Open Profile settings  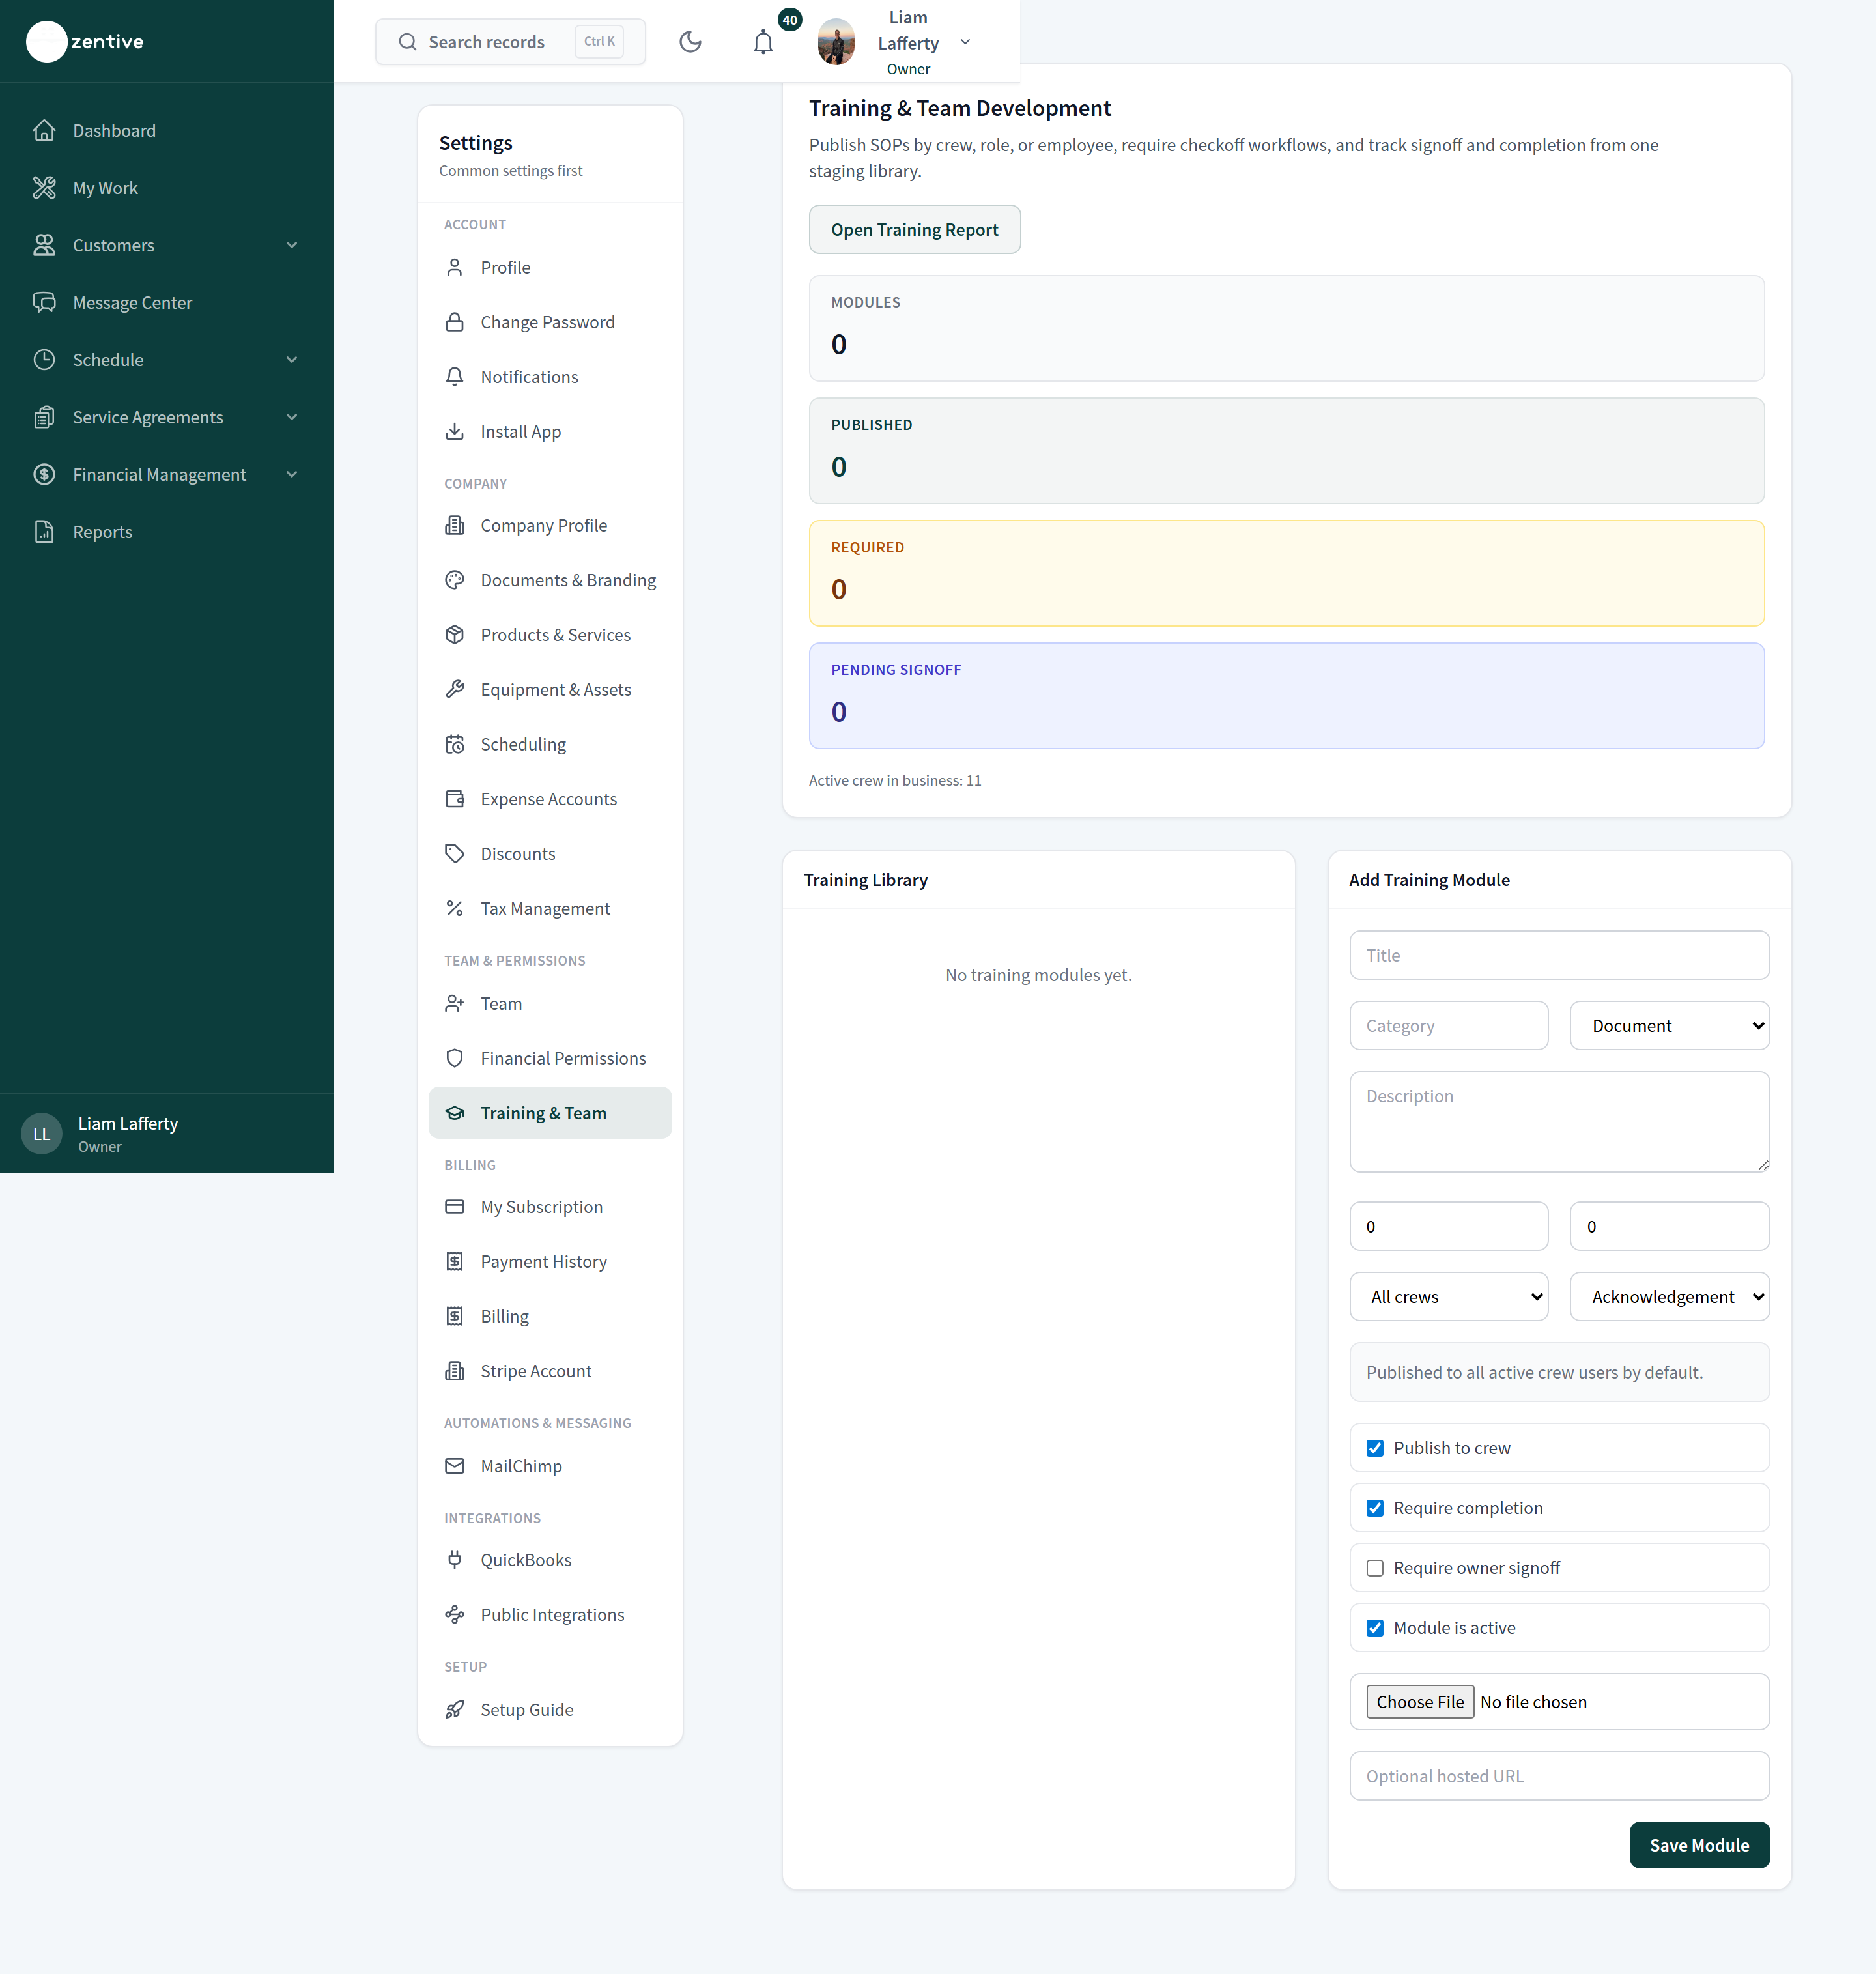pyautogui.click(x=550, y=267)
